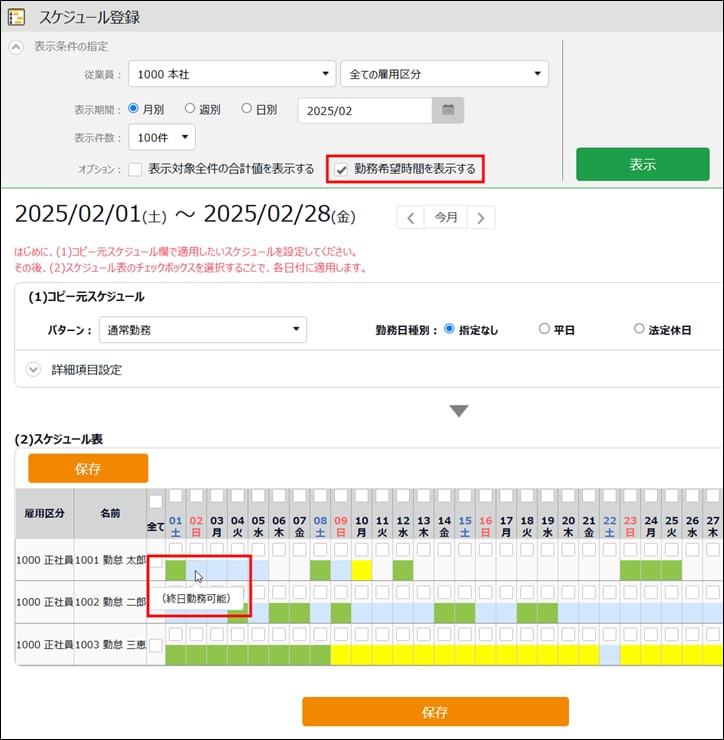The height and width of the screenshot is (740, 724).
Task: Click the 今月 button
Action: (x=445, y=218)
